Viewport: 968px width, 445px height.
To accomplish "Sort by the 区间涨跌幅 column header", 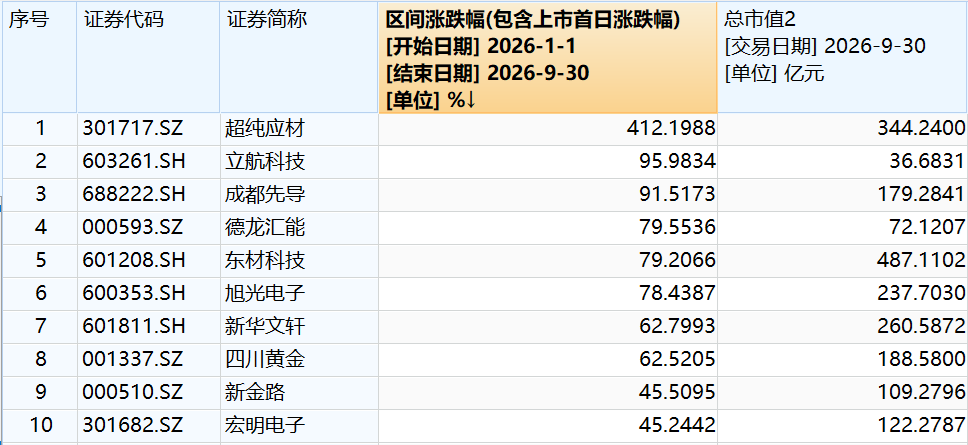I will click(x=548, y=57).
